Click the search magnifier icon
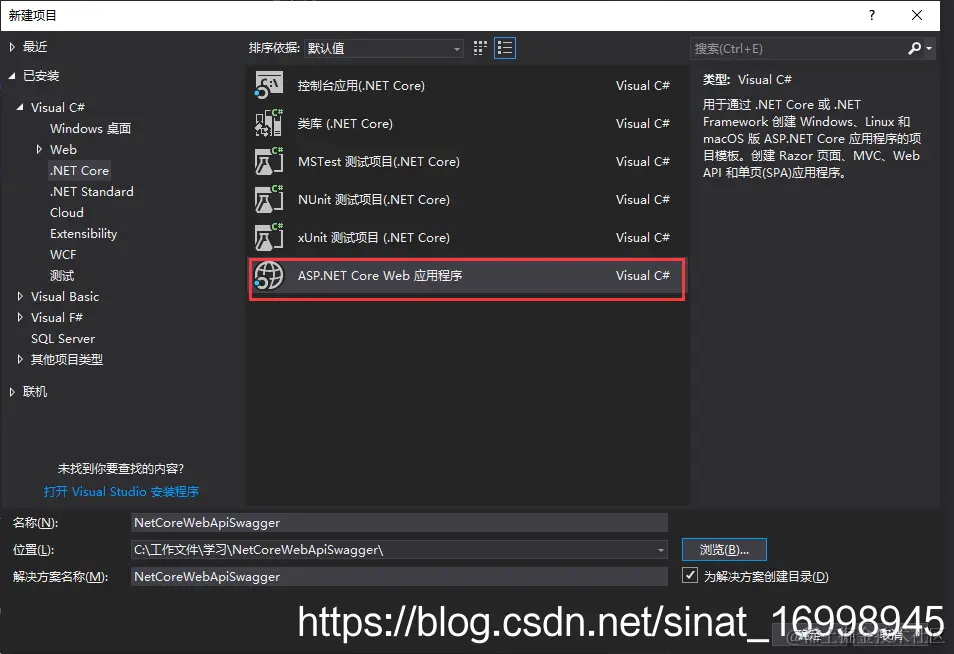This screenshot has width=954, height=654. click(x=914, y=48)
